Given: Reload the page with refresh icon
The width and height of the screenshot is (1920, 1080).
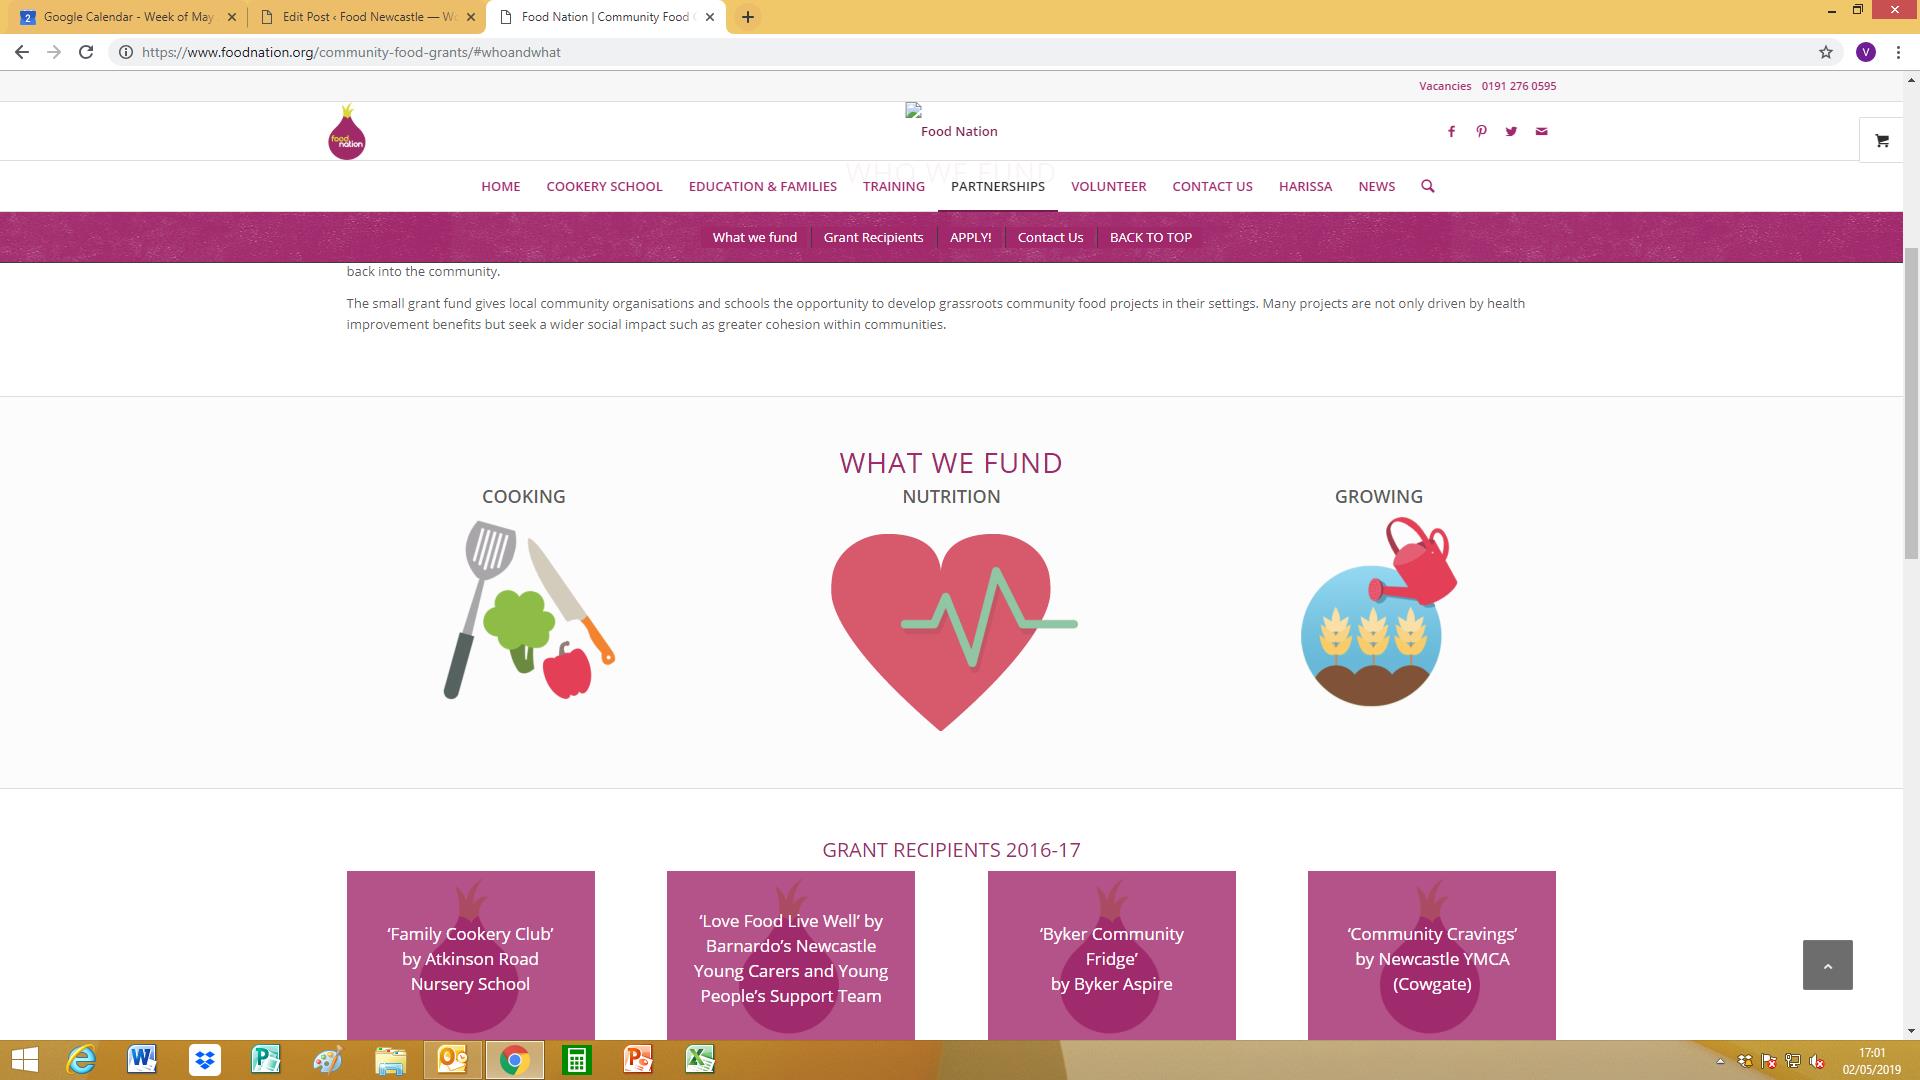Looking at the screenshot, I should click(86, 52).
